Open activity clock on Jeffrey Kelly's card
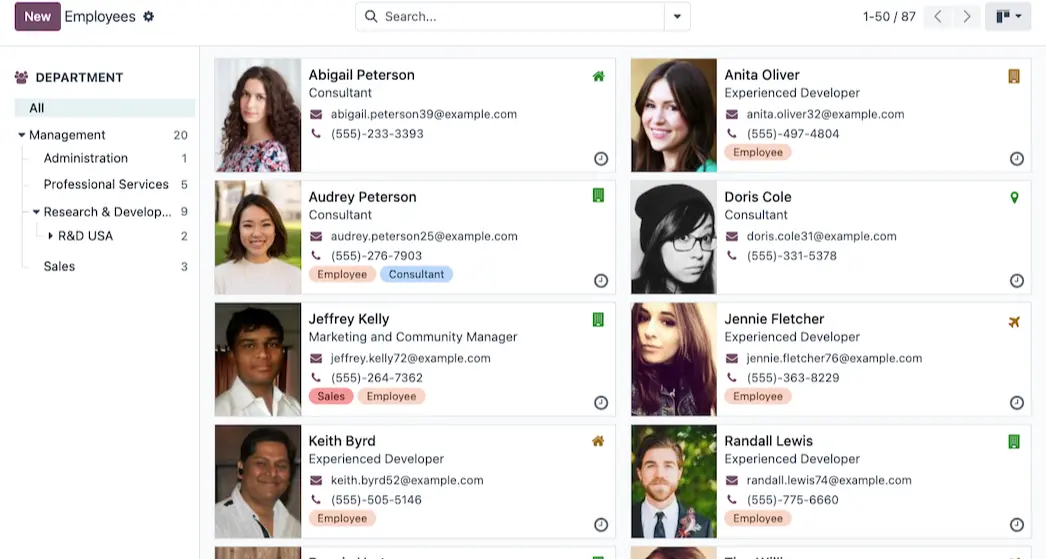This screenshot has width=1046, height=559. (601, 403)
